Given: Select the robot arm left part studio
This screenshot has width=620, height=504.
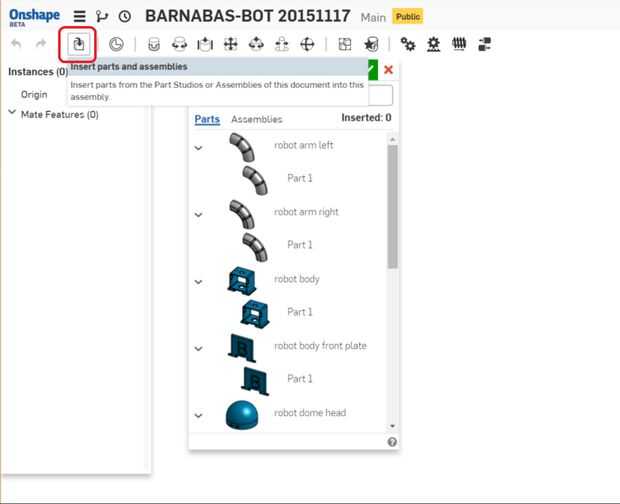Looking at the screenshot, I should tap(303, 145).
